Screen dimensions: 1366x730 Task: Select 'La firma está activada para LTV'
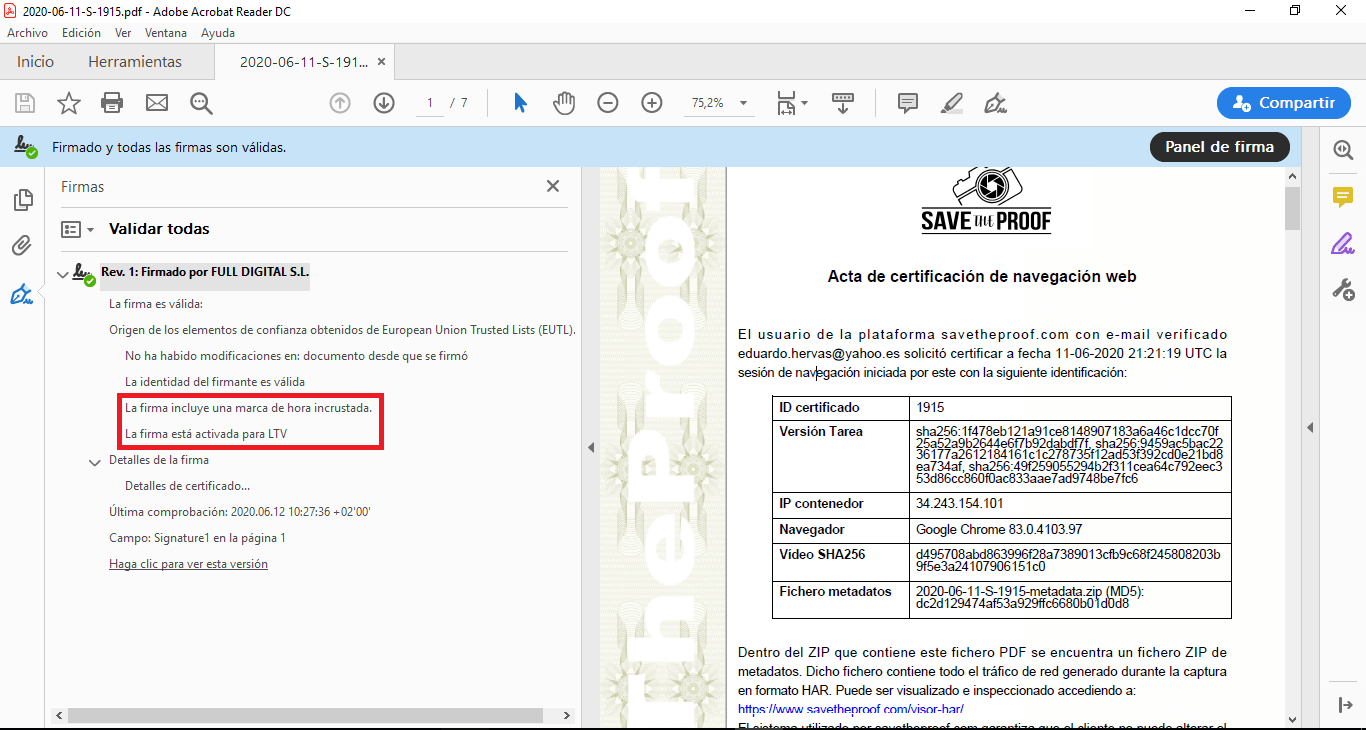coord(206,434)
